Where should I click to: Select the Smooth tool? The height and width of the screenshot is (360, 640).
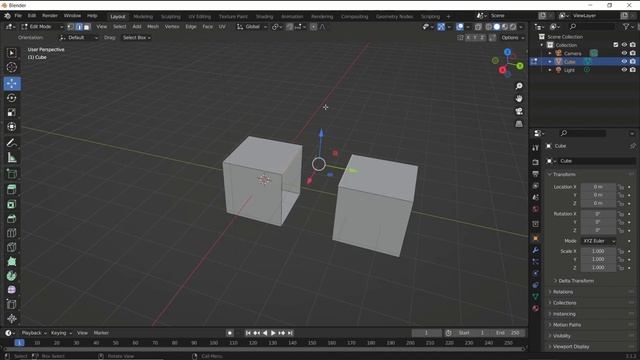(x=11, y=290)
